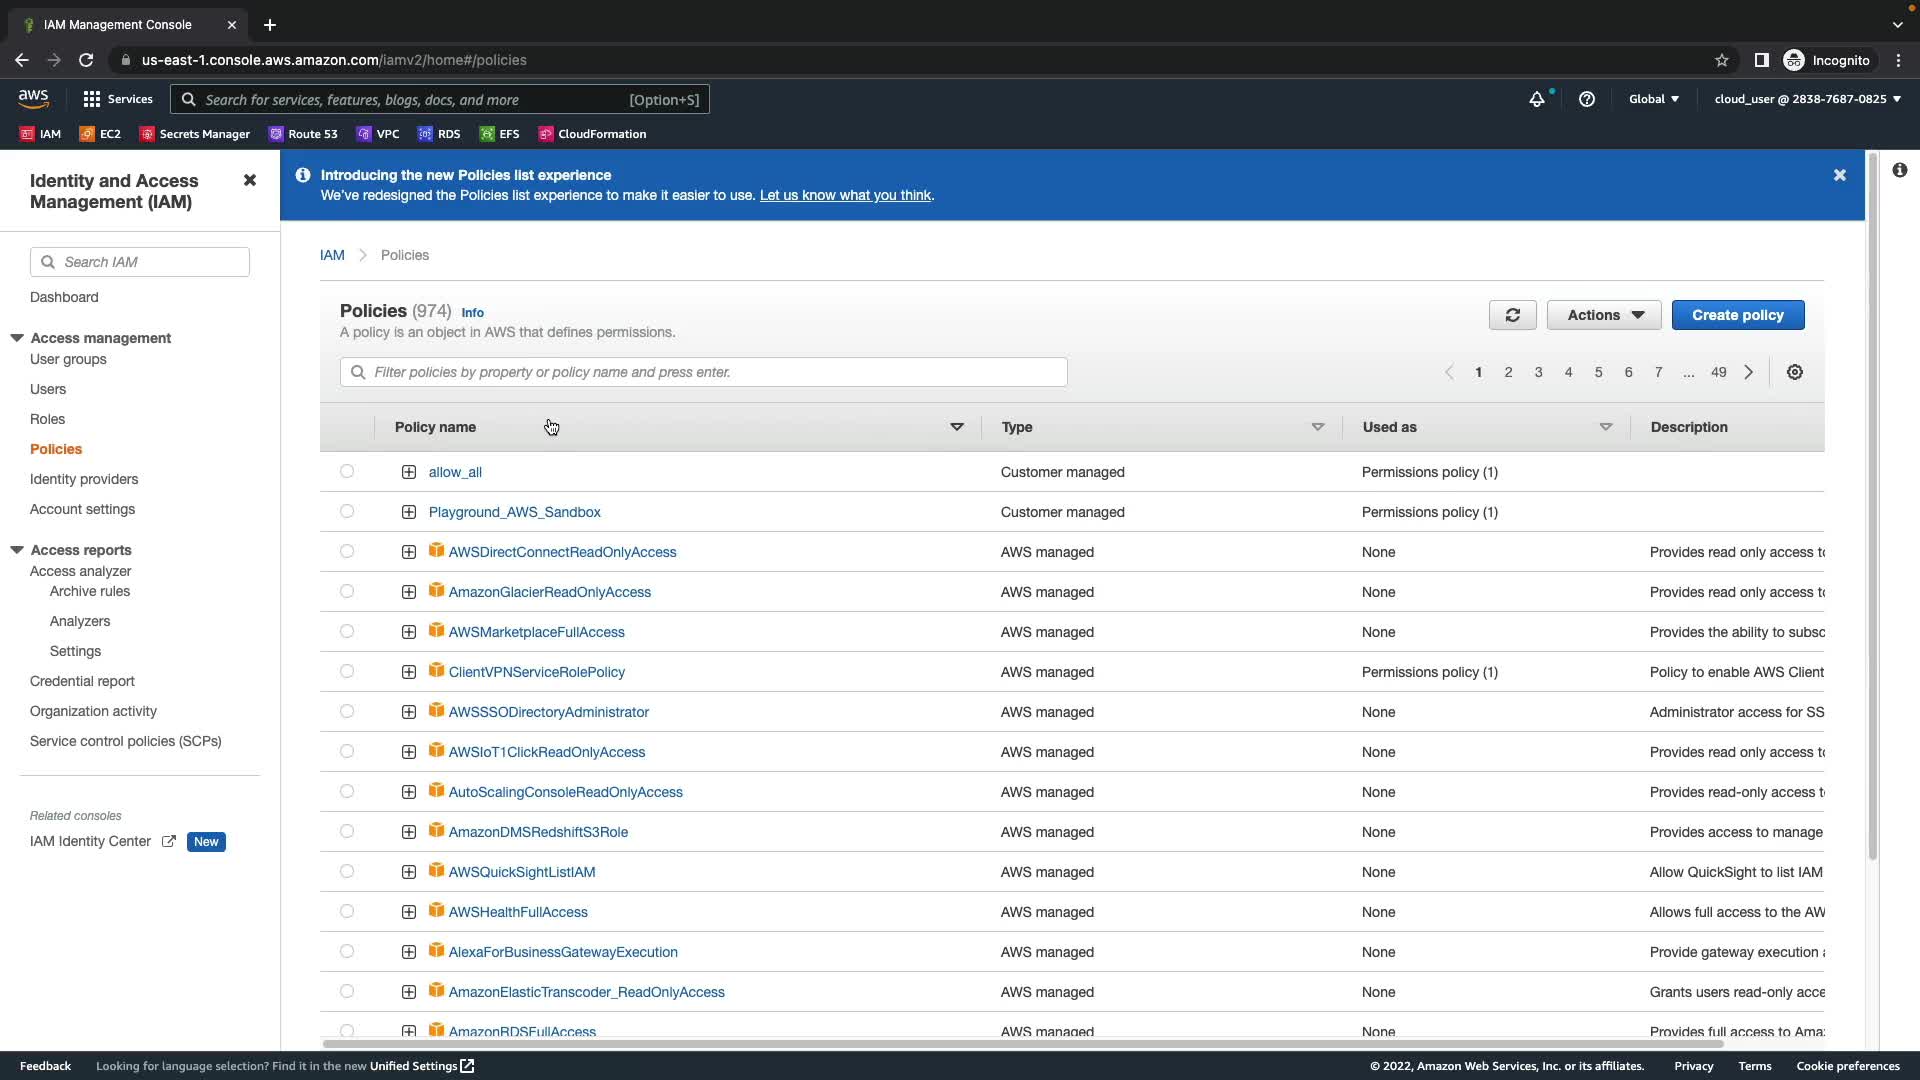Click the AWS support help icon
This screenshot has width=1920, height=1080.
pyautogui.click(x=1586, y=99)
